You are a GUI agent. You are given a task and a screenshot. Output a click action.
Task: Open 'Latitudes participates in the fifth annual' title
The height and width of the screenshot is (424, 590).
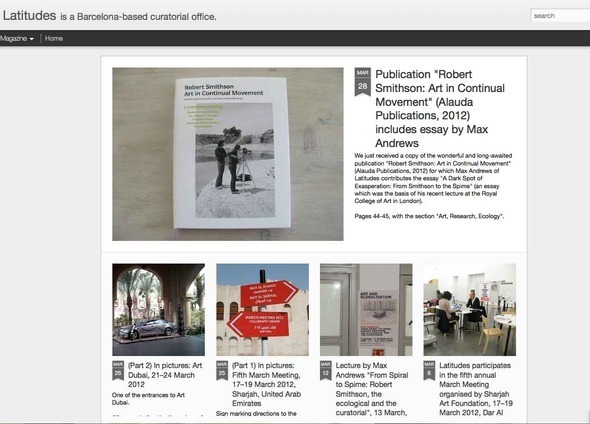point(476,389)
